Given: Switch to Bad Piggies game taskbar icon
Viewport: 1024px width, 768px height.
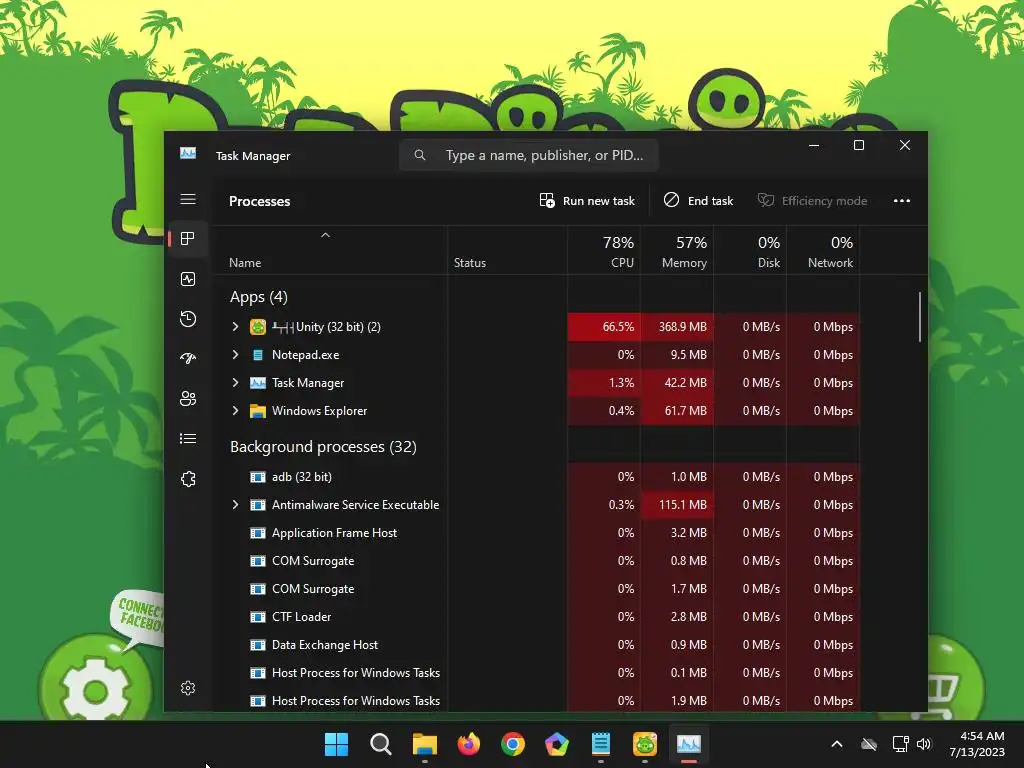Looking at the screenshot, I should 645,744.
